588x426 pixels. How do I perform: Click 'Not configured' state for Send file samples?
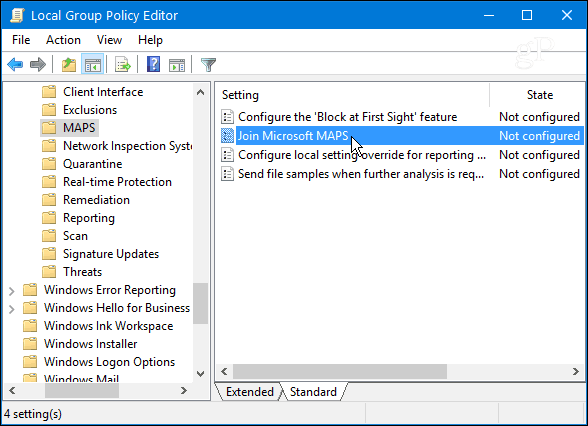(x=539, y=174)
